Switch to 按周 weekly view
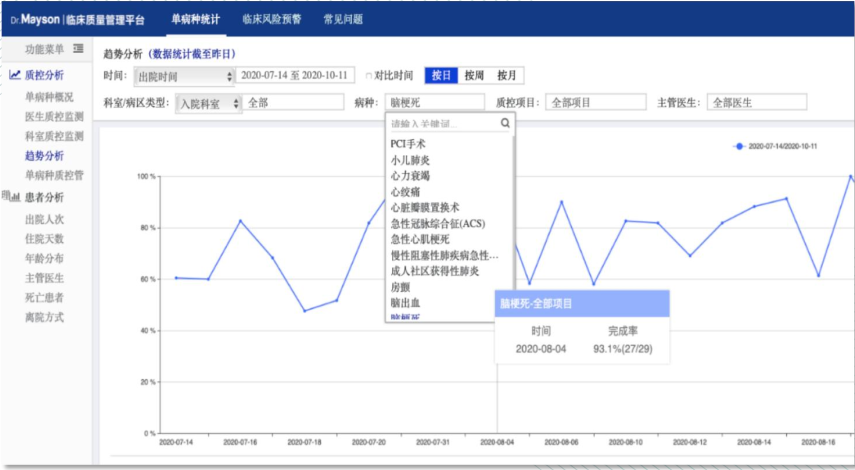This screenshot has height=470, width=855. click(474, 76)
